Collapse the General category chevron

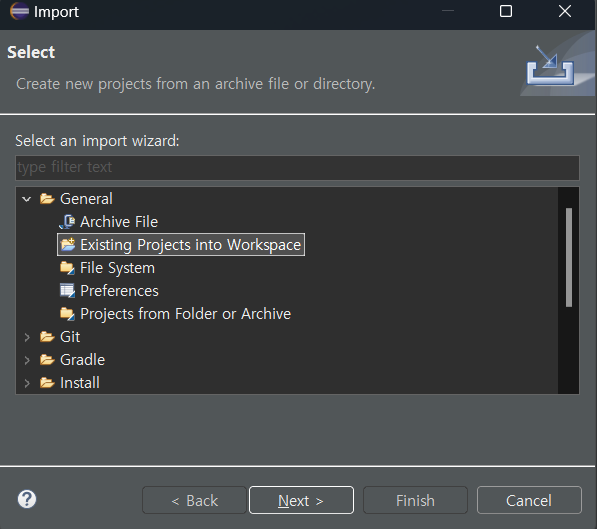(27, 199)
